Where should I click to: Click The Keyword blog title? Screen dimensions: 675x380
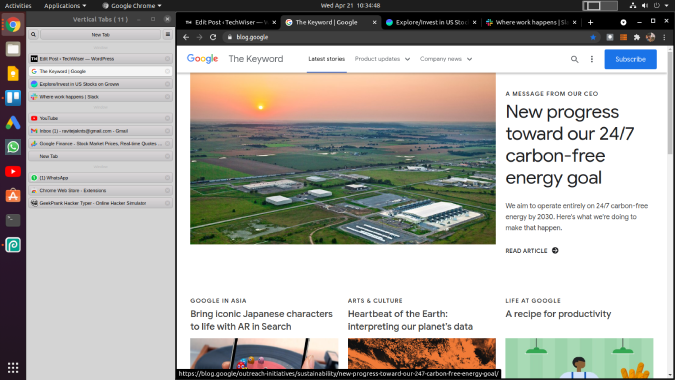point(256,59)
